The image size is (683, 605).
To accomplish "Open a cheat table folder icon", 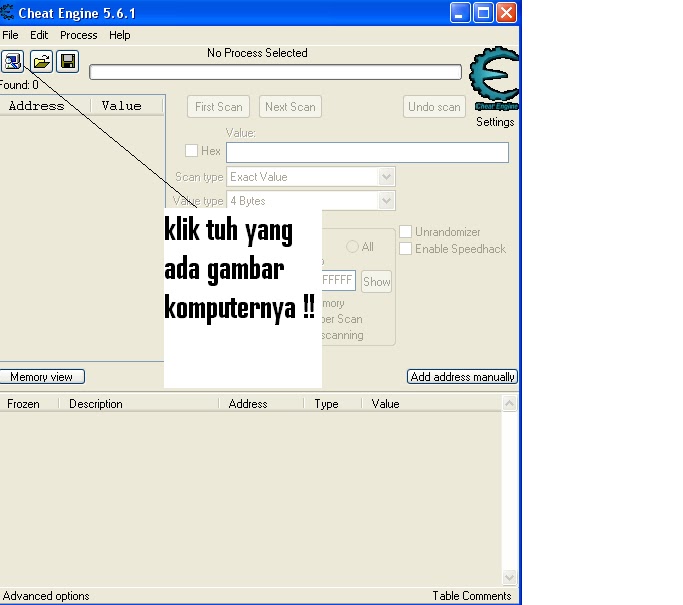I will coord(41,61).
